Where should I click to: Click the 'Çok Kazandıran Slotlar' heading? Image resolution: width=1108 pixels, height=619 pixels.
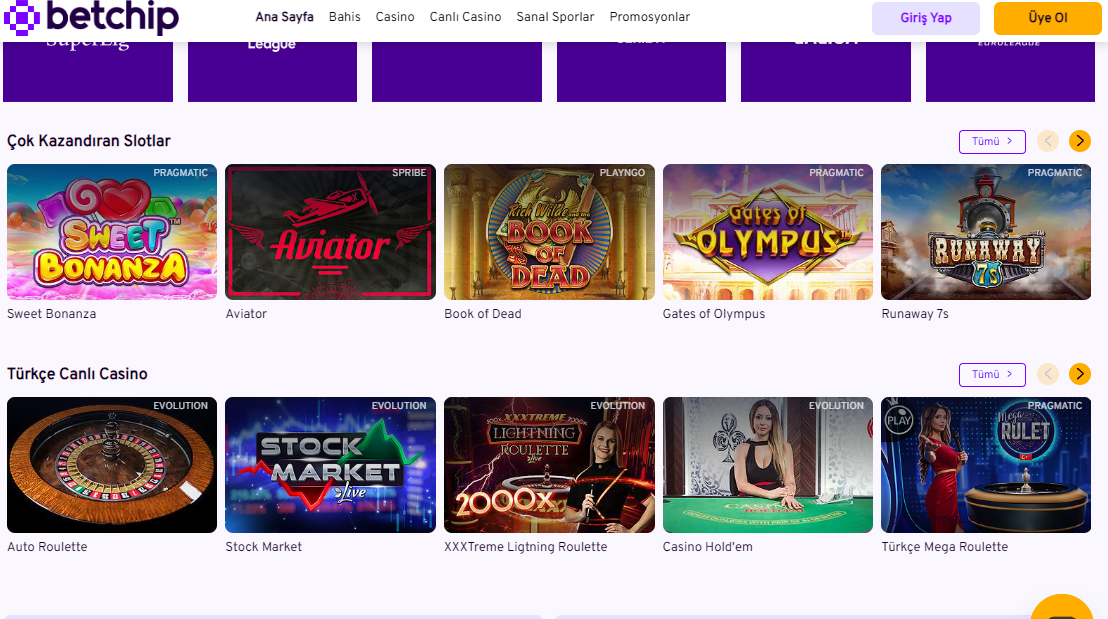pos(89,141)
